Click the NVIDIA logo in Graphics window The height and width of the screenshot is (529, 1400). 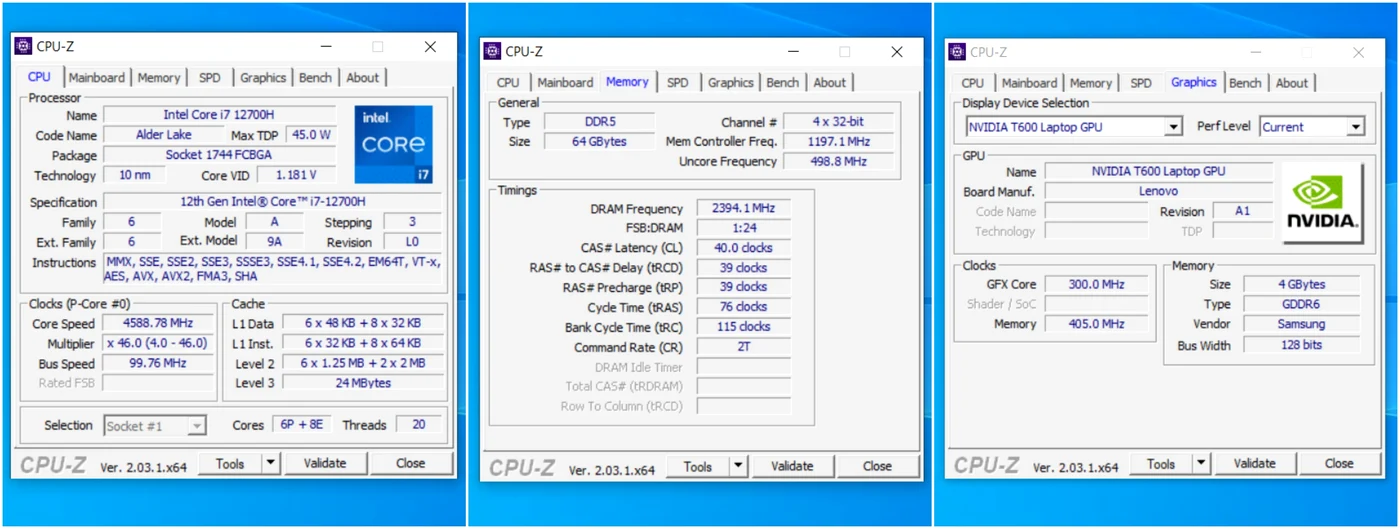coord(1321,202)
